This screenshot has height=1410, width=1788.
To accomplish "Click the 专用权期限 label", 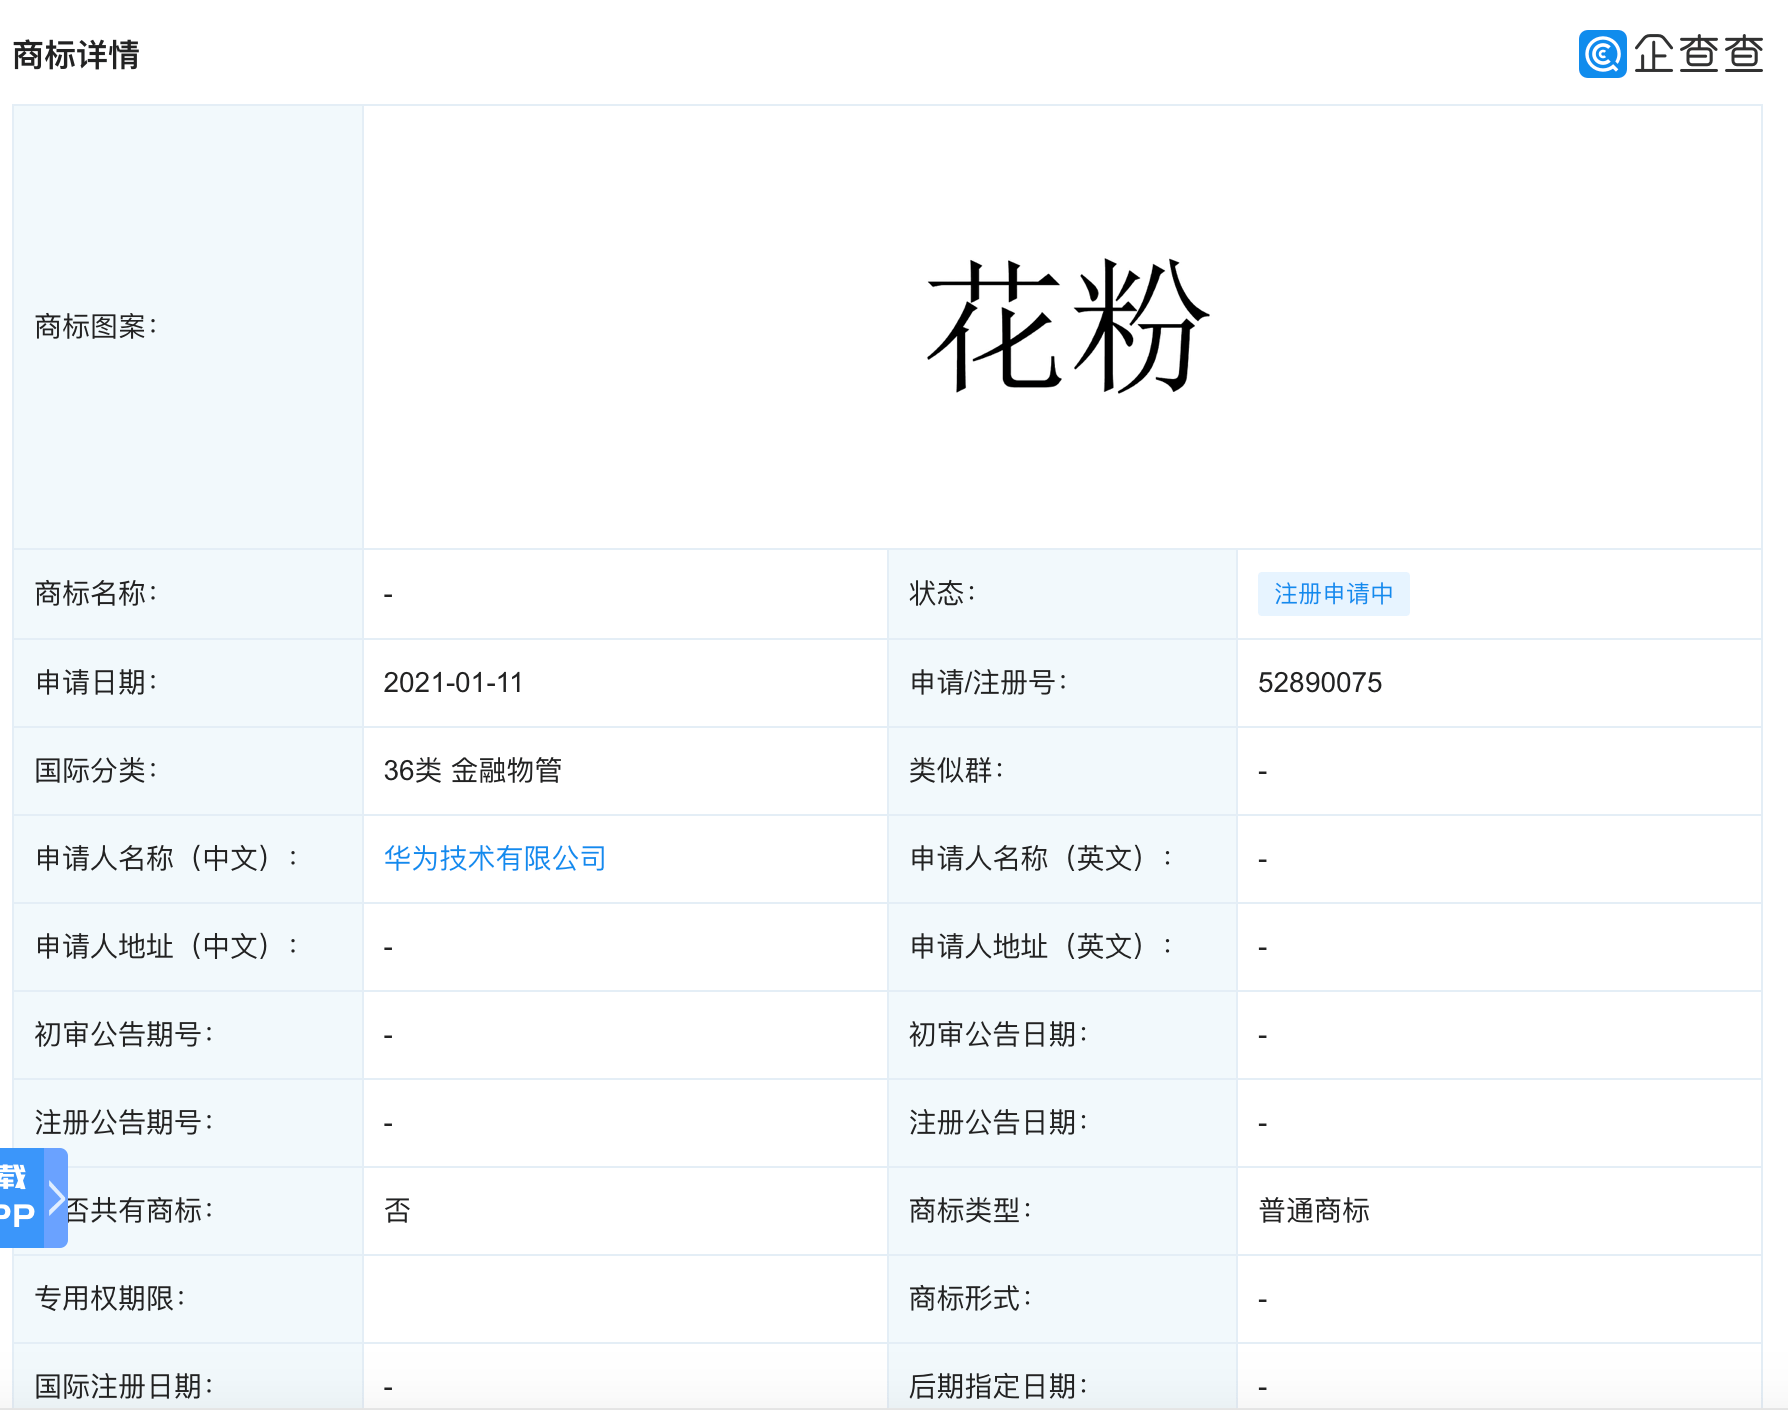I will tap(111, 1299).
